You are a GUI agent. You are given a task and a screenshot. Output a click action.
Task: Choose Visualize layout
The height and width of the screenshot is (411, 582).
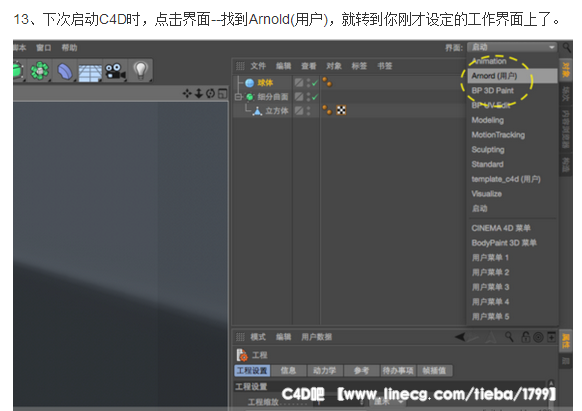coord(512,194)
